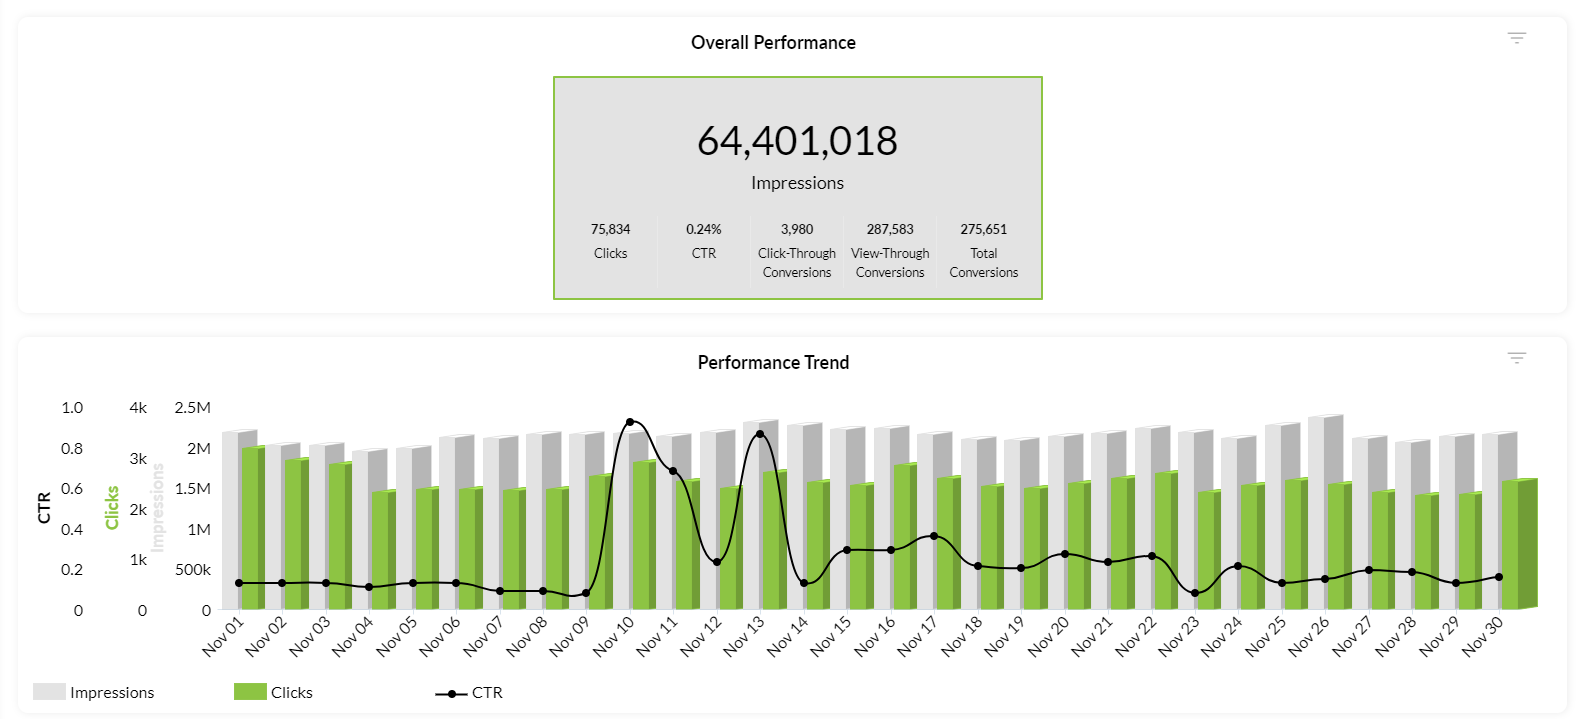Select the Click-Through Conversions metric tile
The width and height of the screenshot is (1578, 719).
[x=796, y=250]
